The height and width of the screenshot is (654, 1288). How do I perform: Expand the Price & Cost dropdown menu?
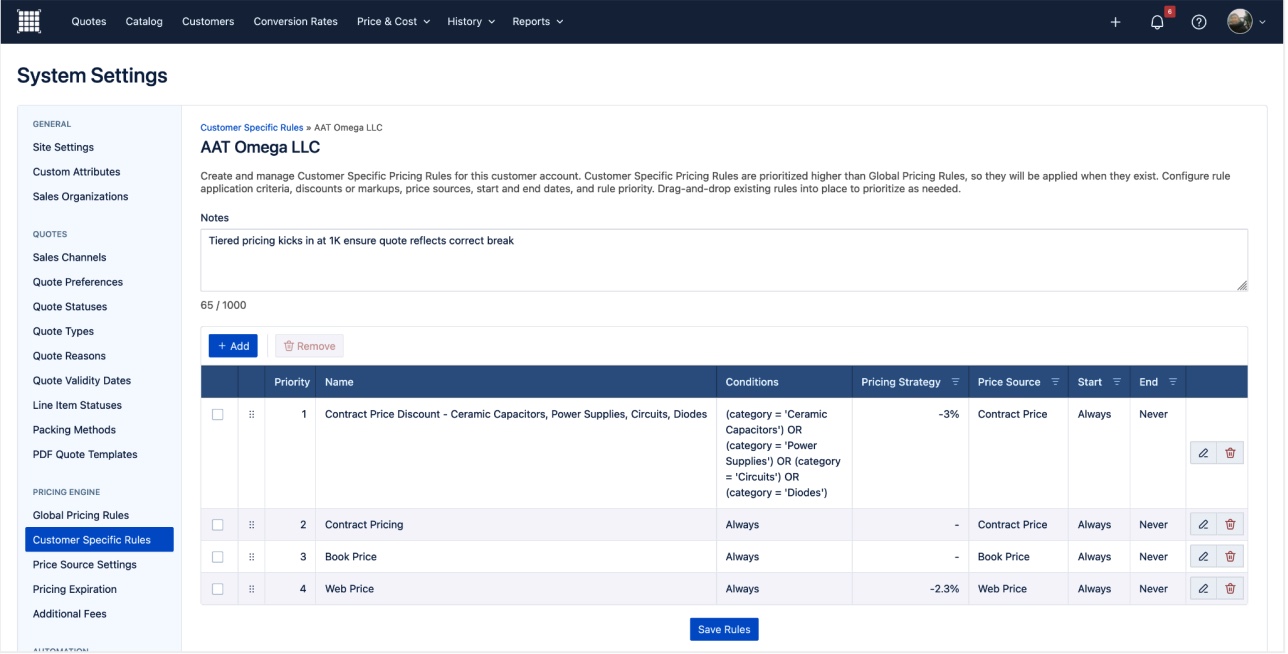(393, 22)
